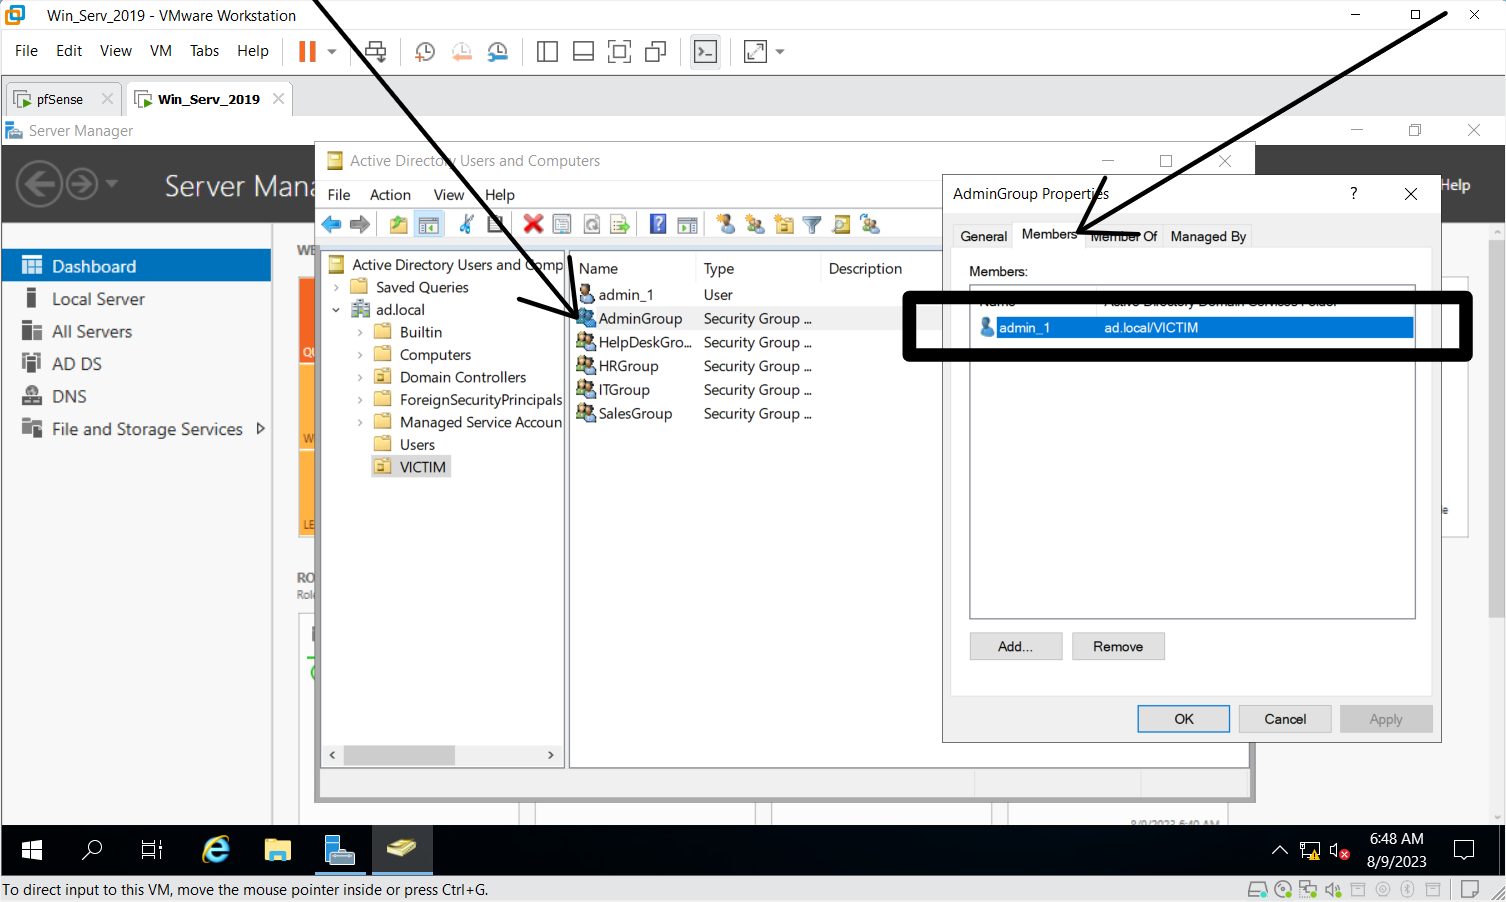Image resolution: width=1506 pixels, height=902 pixels.
Task: Expand the ForeignSecurityPrincipals node
Action: 360,400
